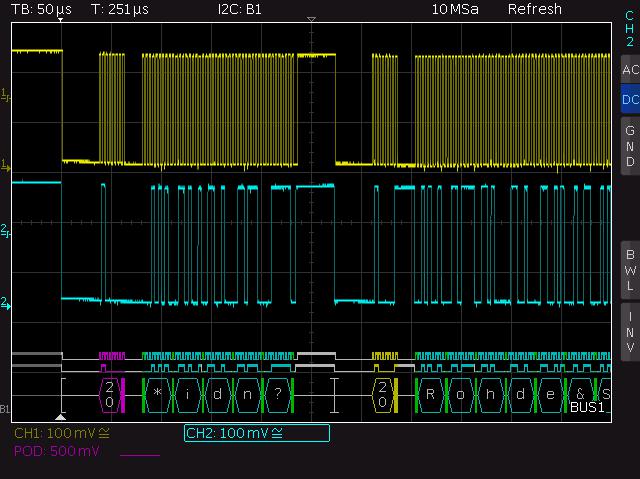Click the white trigger time arrow at bottom left
Viewport: 640px width, 479px height.
[61, 415]
